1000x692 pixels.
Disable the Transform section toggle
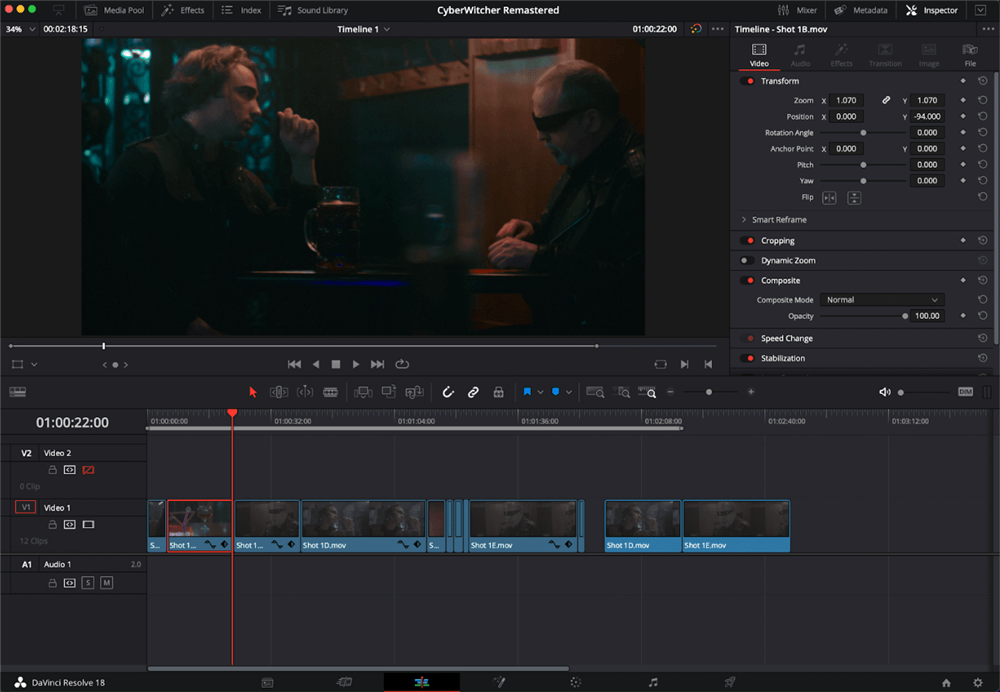pyautogui.click(x=747, y=81)
